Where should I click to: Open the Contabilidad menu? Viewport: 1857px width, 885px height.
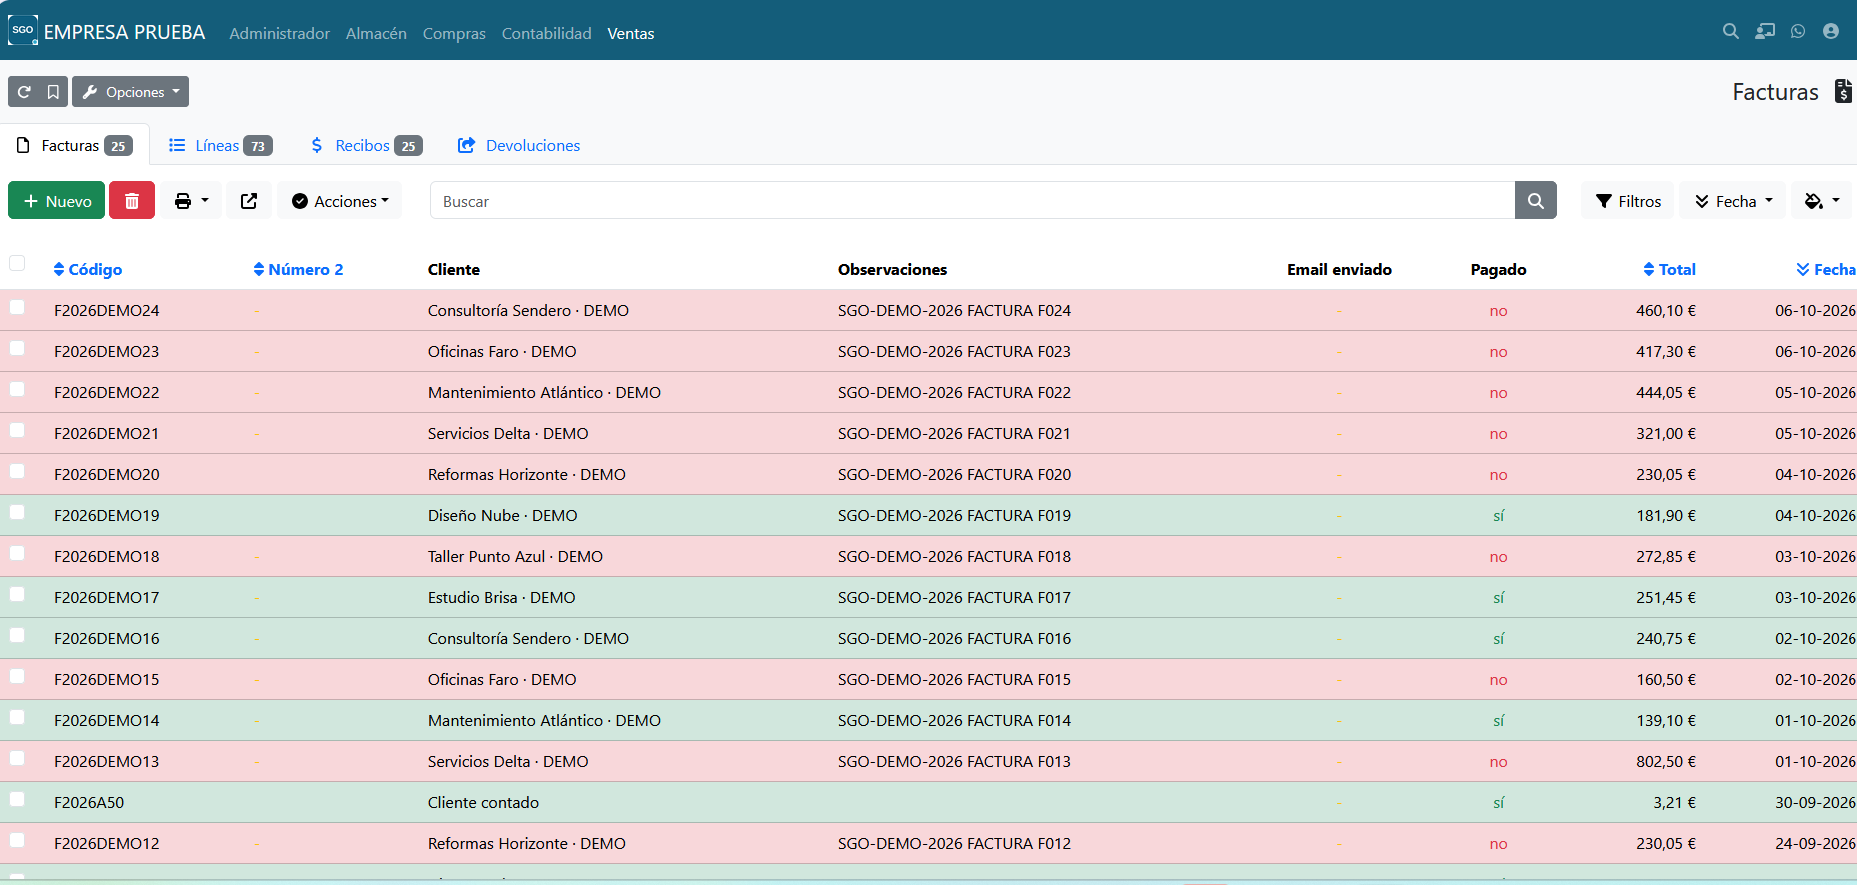(547, 33)
